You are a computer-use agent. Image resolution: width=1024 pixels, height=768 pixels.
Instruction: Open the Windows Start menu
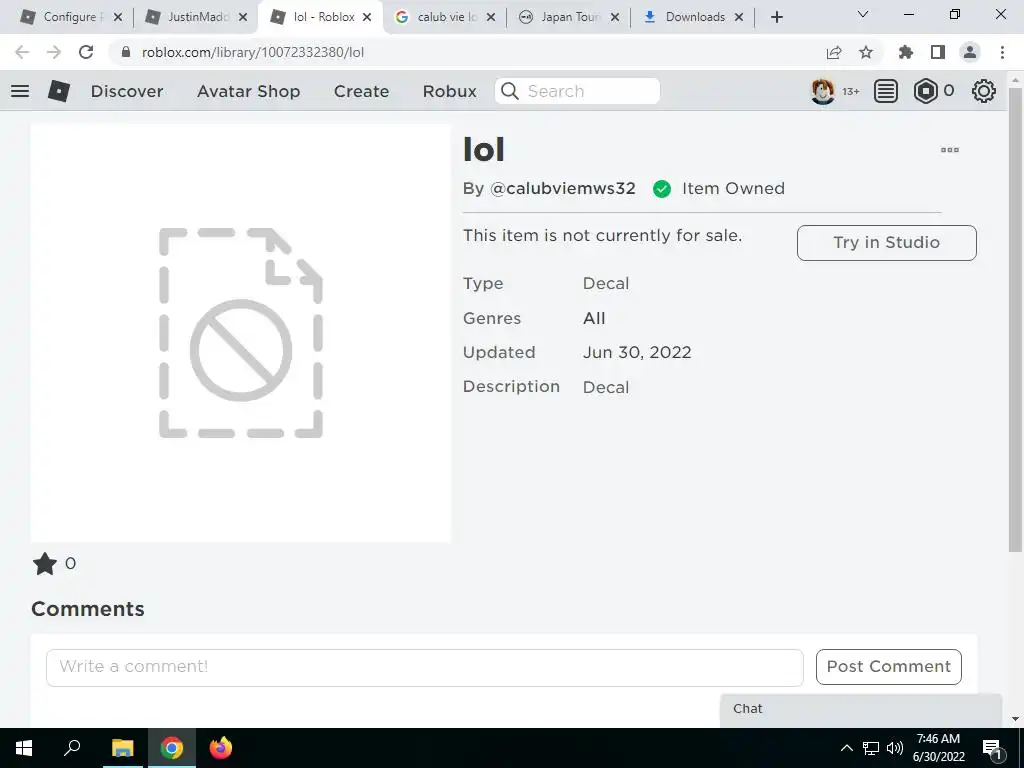click(x=24, y=748)
